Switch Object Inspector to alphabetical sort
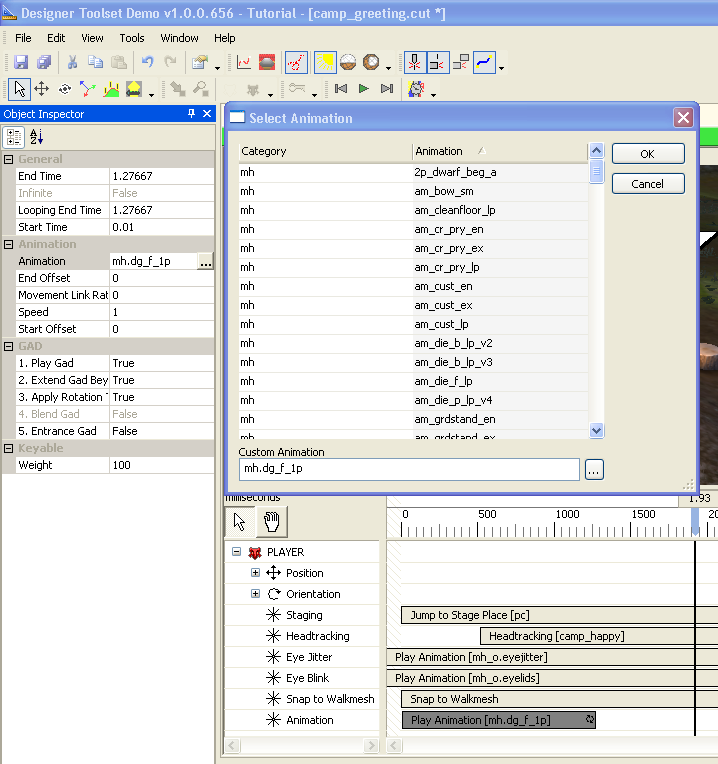 (37, 137)
